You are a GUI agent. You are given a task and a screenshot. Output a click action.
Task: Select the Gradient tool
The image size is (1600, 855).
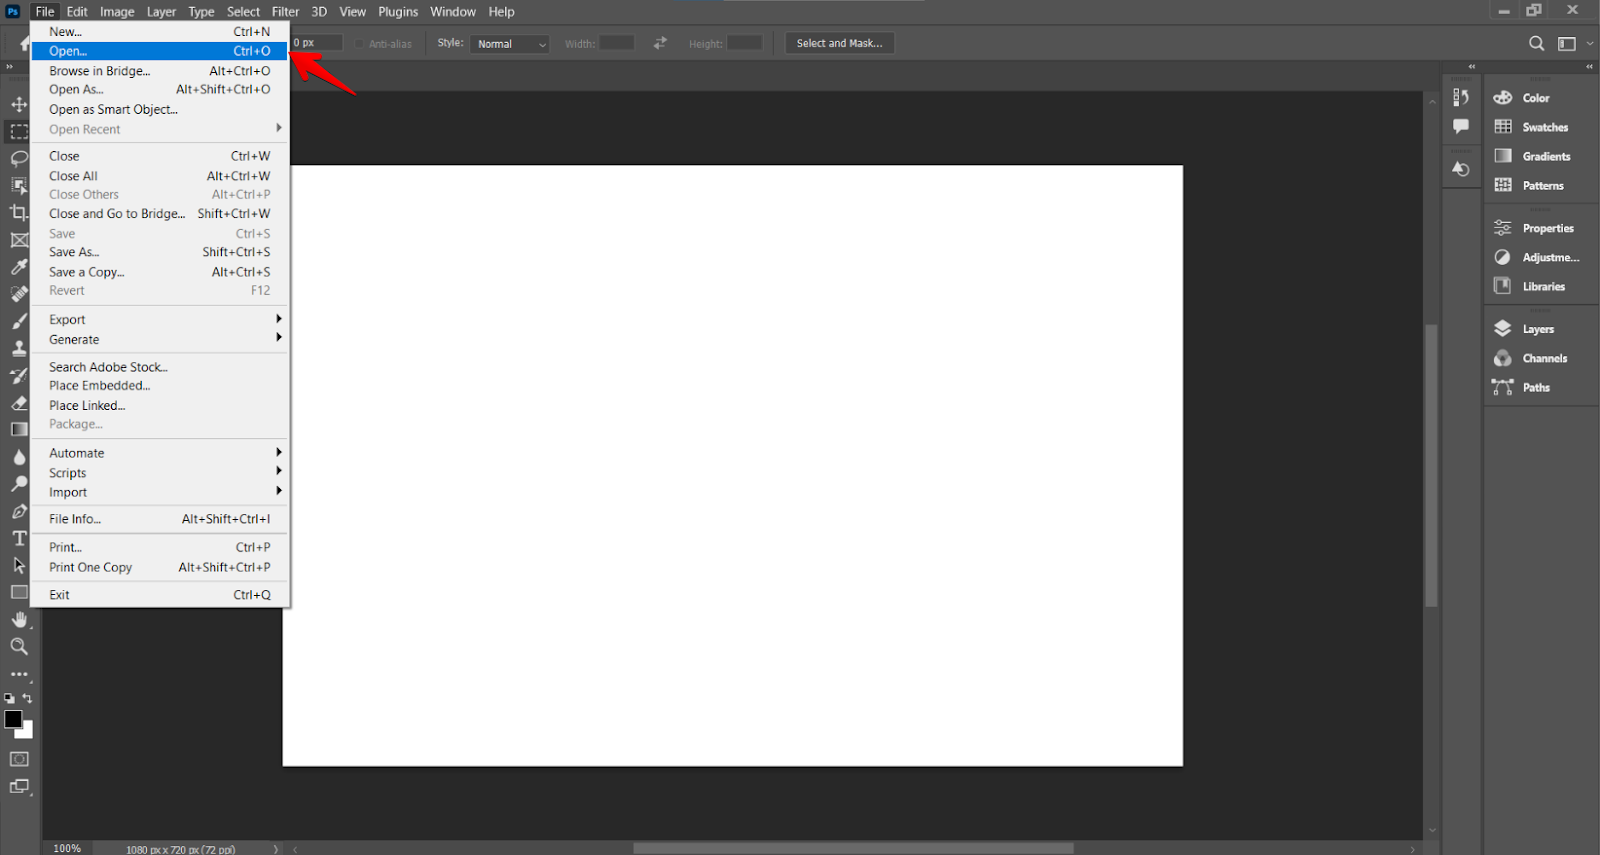19,430
